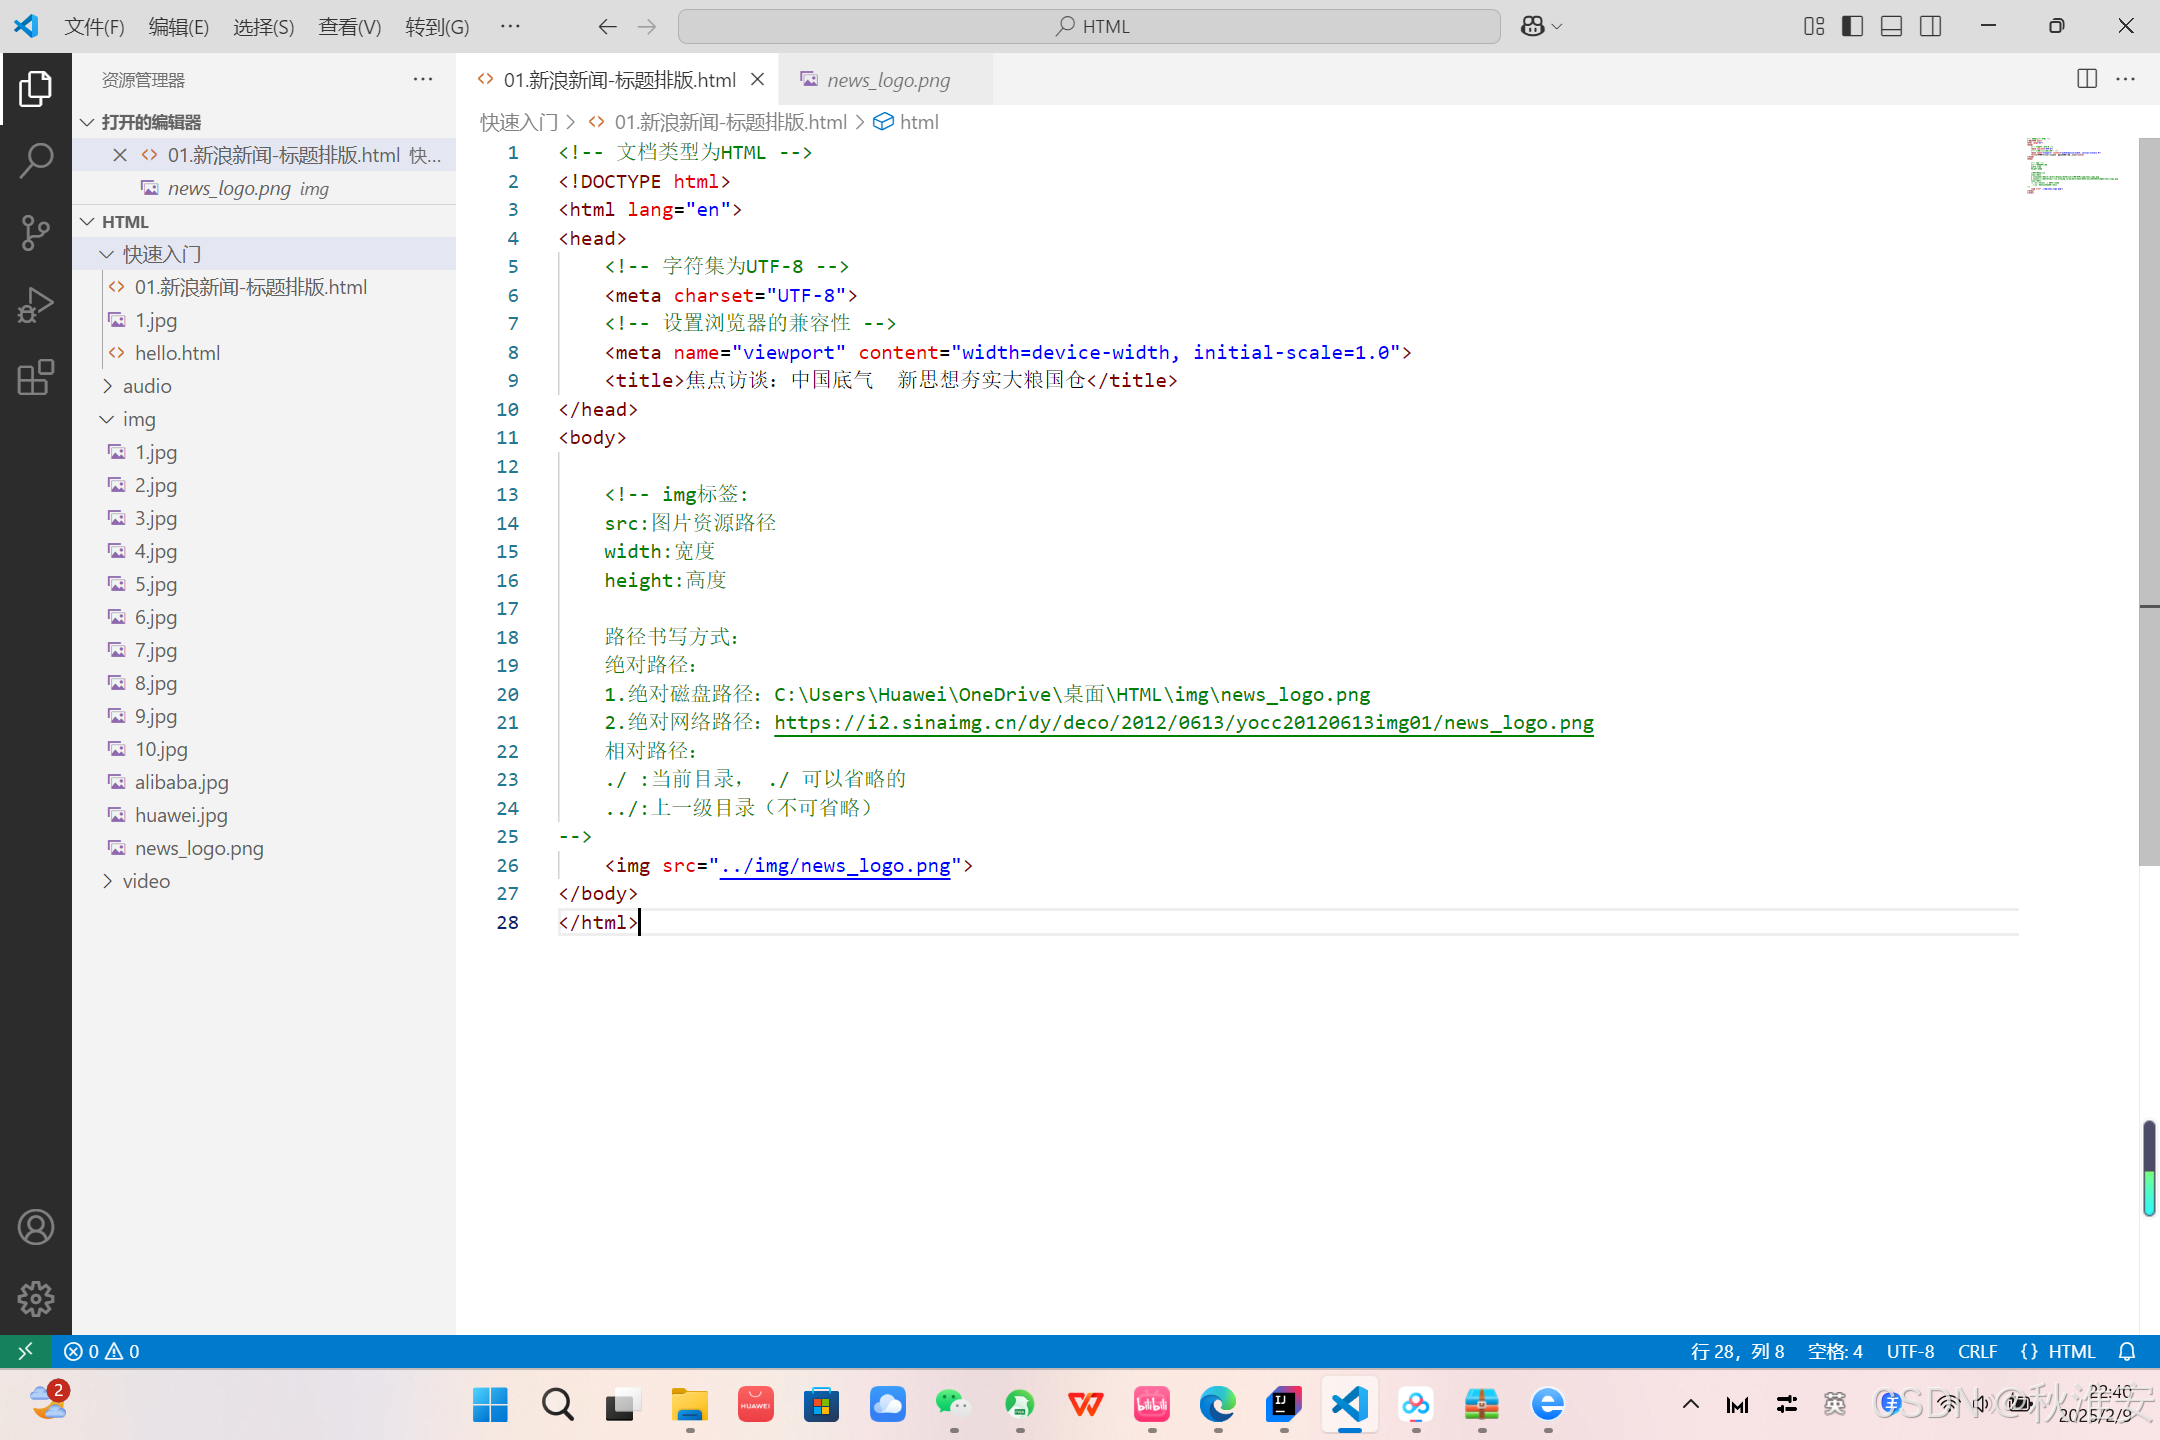Change encoding via UTF-8 status item

(1910, 1351)
